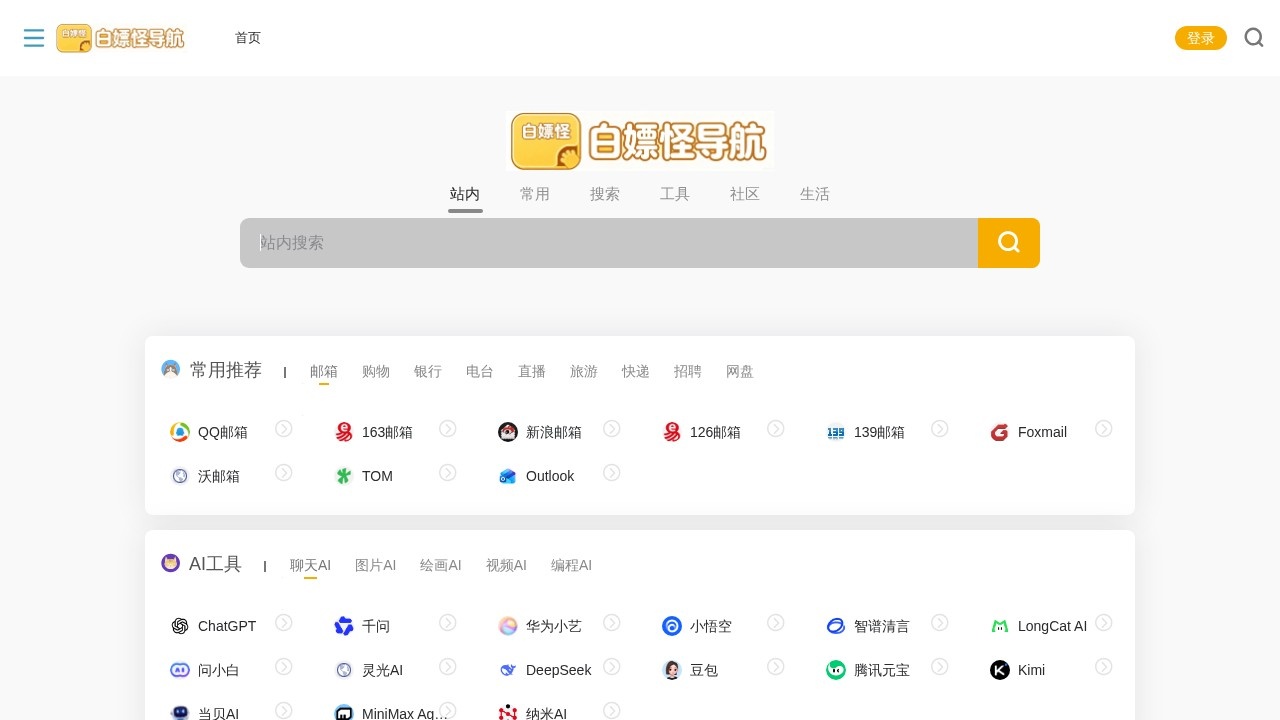Open detail arrow next to Foxmail
1280x720 pixels.
(x=1104, y=428)
